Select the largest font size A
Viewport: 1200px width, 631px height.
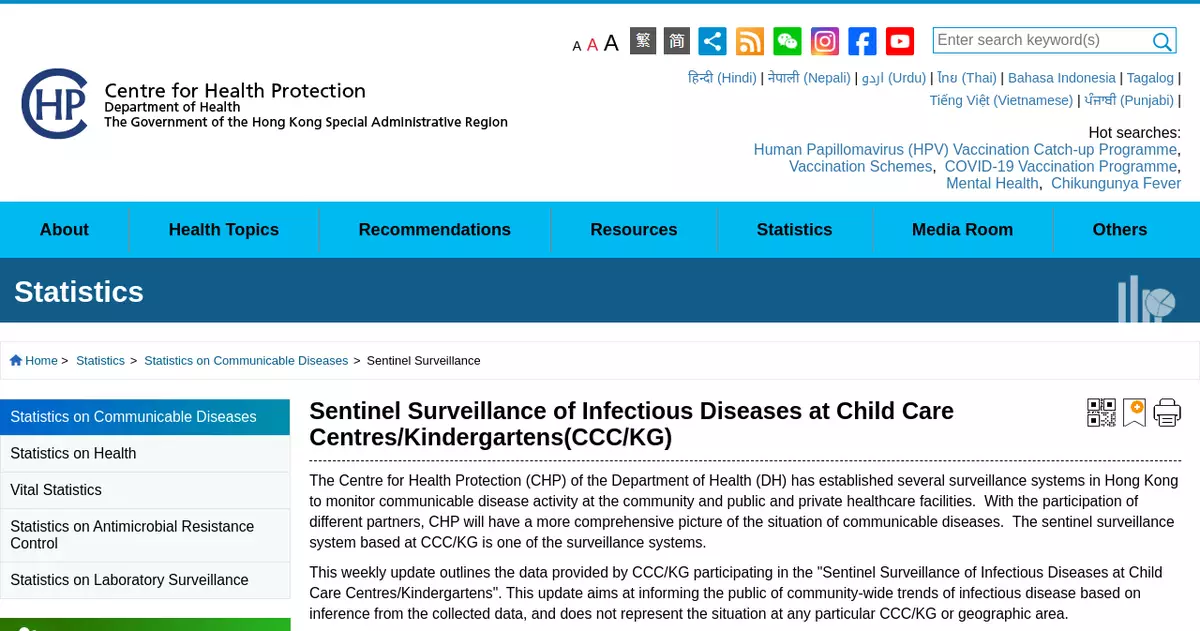[x=611, y=42]
